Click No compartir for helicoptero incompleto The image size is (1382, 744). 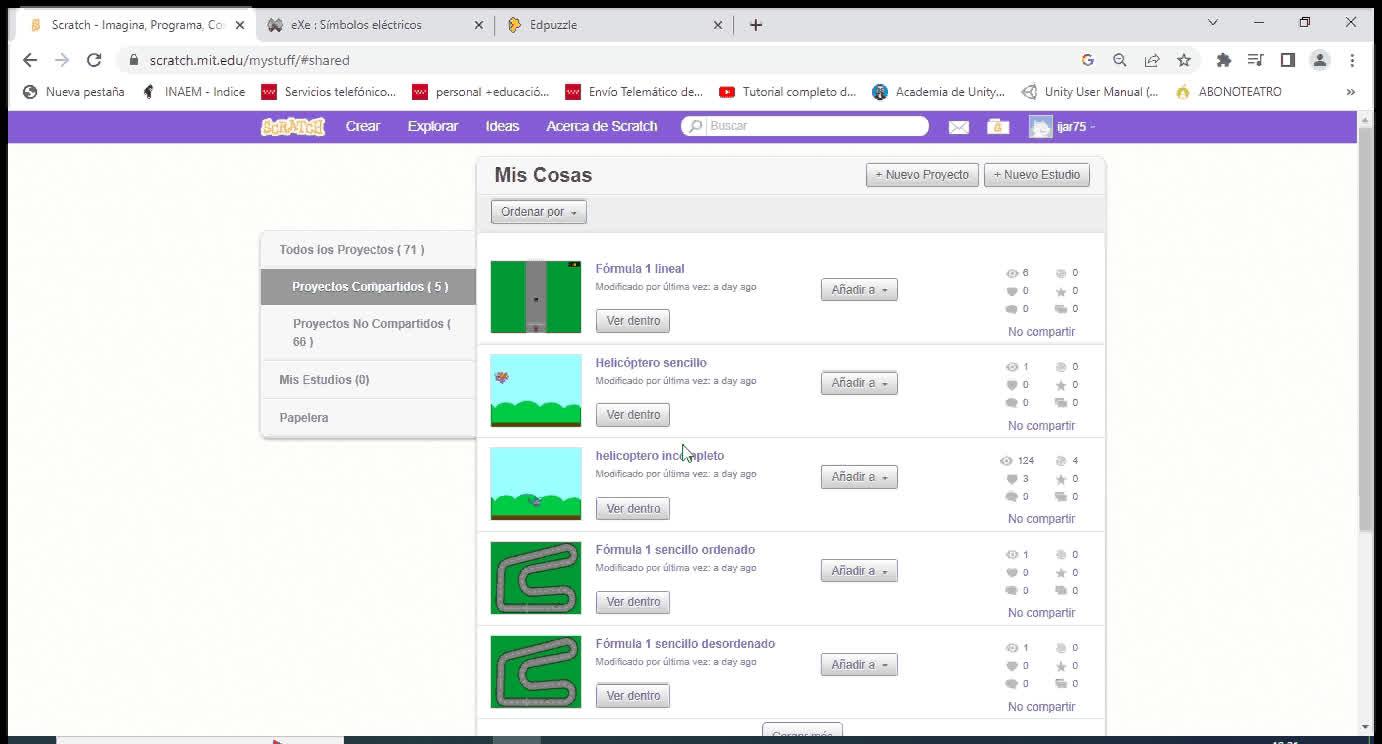(x=1041, y=519)
